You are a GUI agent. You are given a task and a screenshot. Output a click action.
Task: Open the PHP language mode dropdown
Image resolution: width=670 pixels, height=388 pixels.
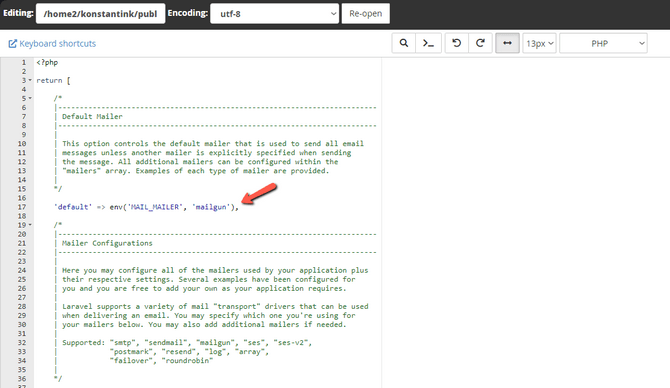(603, 43)
